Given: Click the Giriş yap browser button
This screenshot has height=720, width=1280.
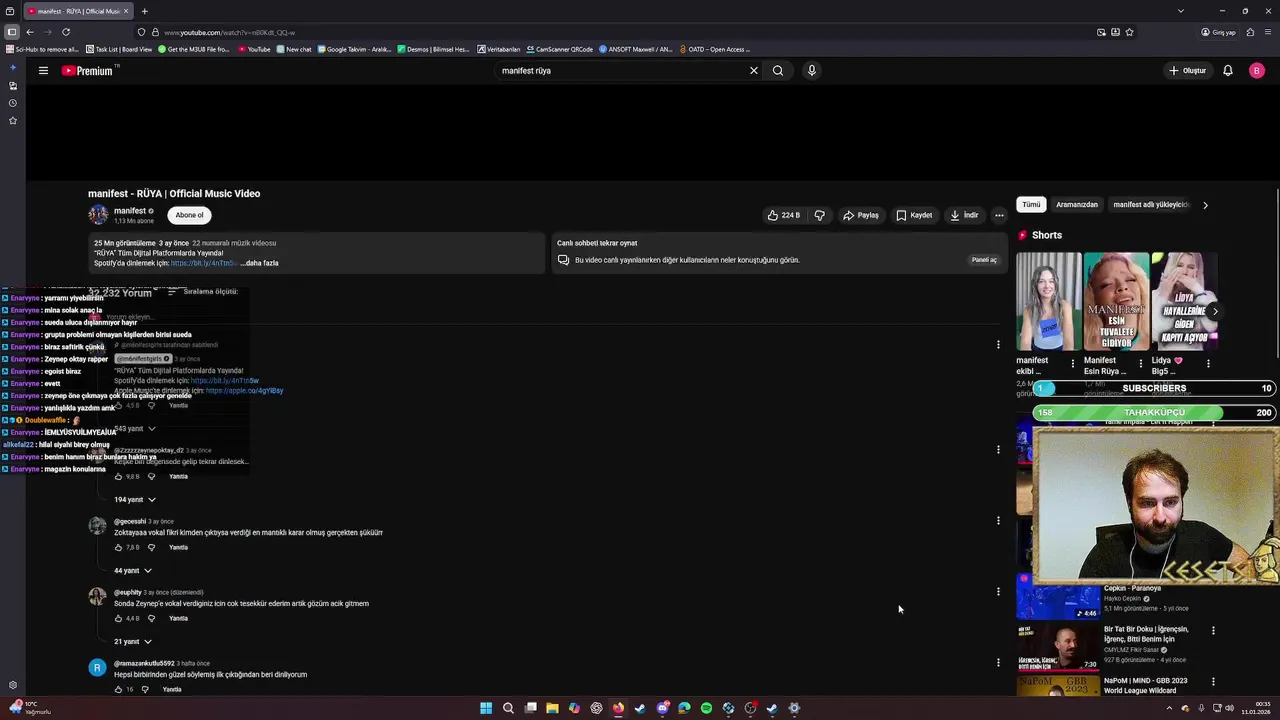Looking at the screenshot, I should click(x=1218, y=32).
